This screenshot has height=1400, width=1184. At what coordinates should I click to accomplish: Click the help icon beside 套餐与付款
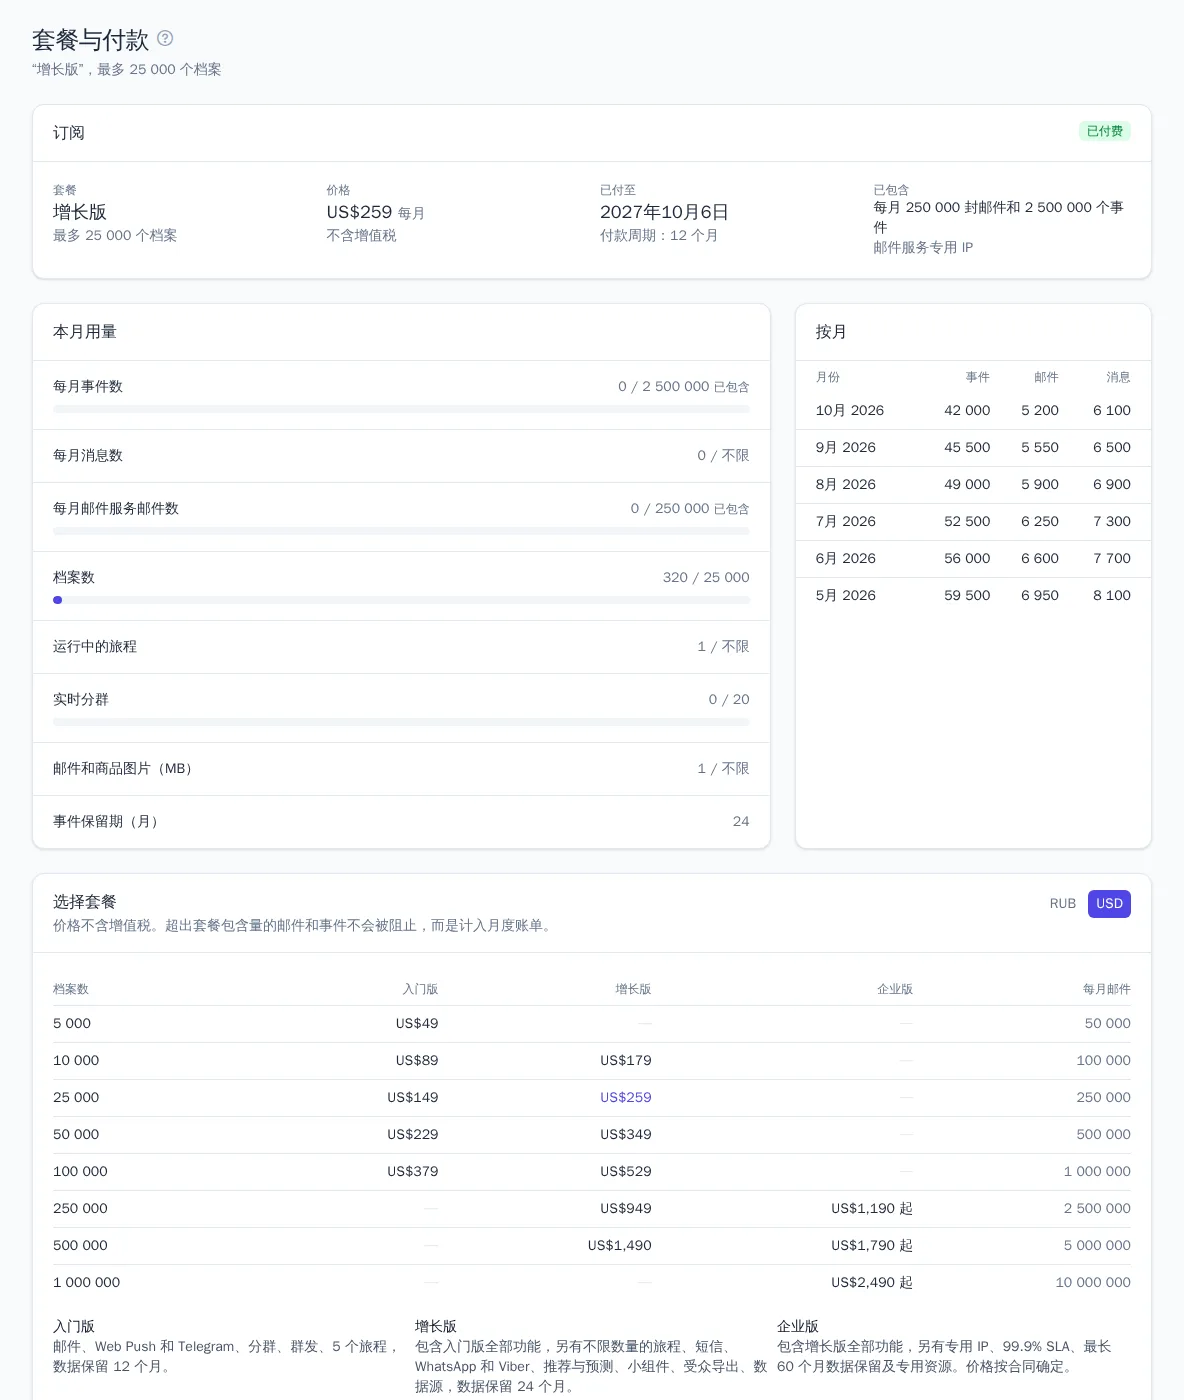[165, 38]
